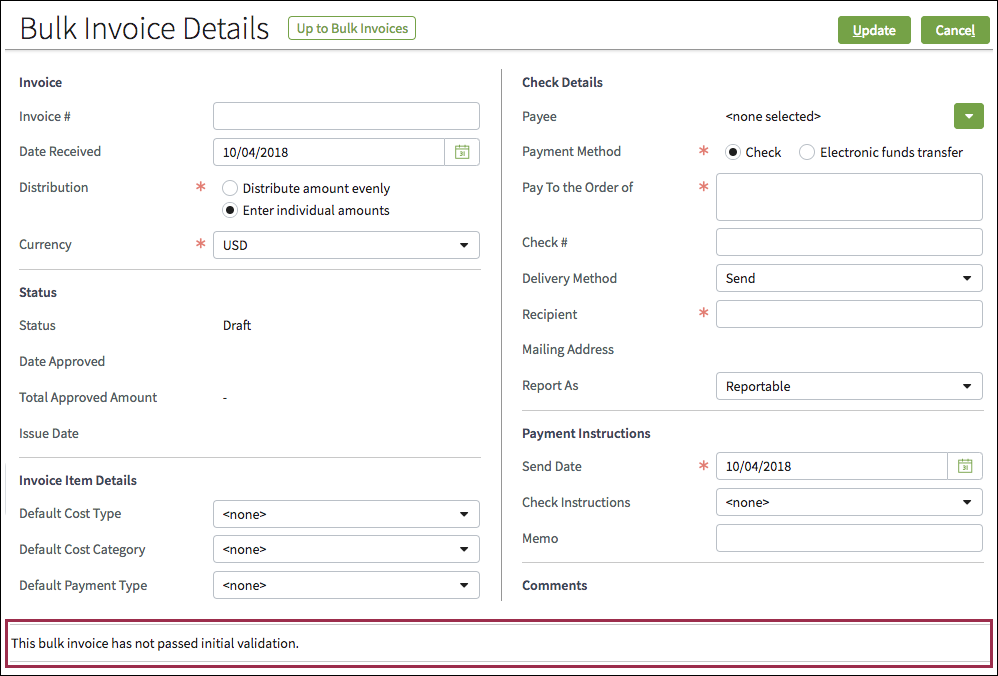The height and width of the screenshot is (676, 998).
Task: Open the Delivery Method dropdown
Action: point(849,278)
